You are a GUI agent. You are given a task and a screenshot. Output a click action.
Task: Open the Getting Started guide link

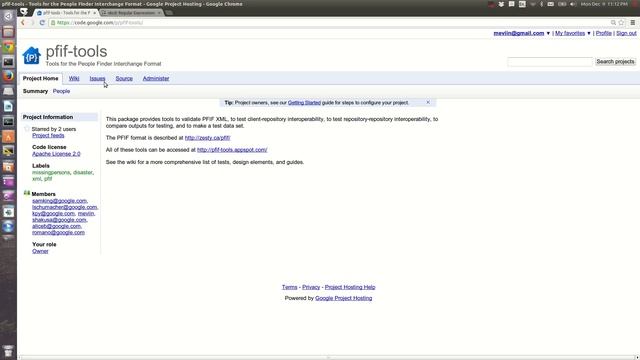click(304, 103)
